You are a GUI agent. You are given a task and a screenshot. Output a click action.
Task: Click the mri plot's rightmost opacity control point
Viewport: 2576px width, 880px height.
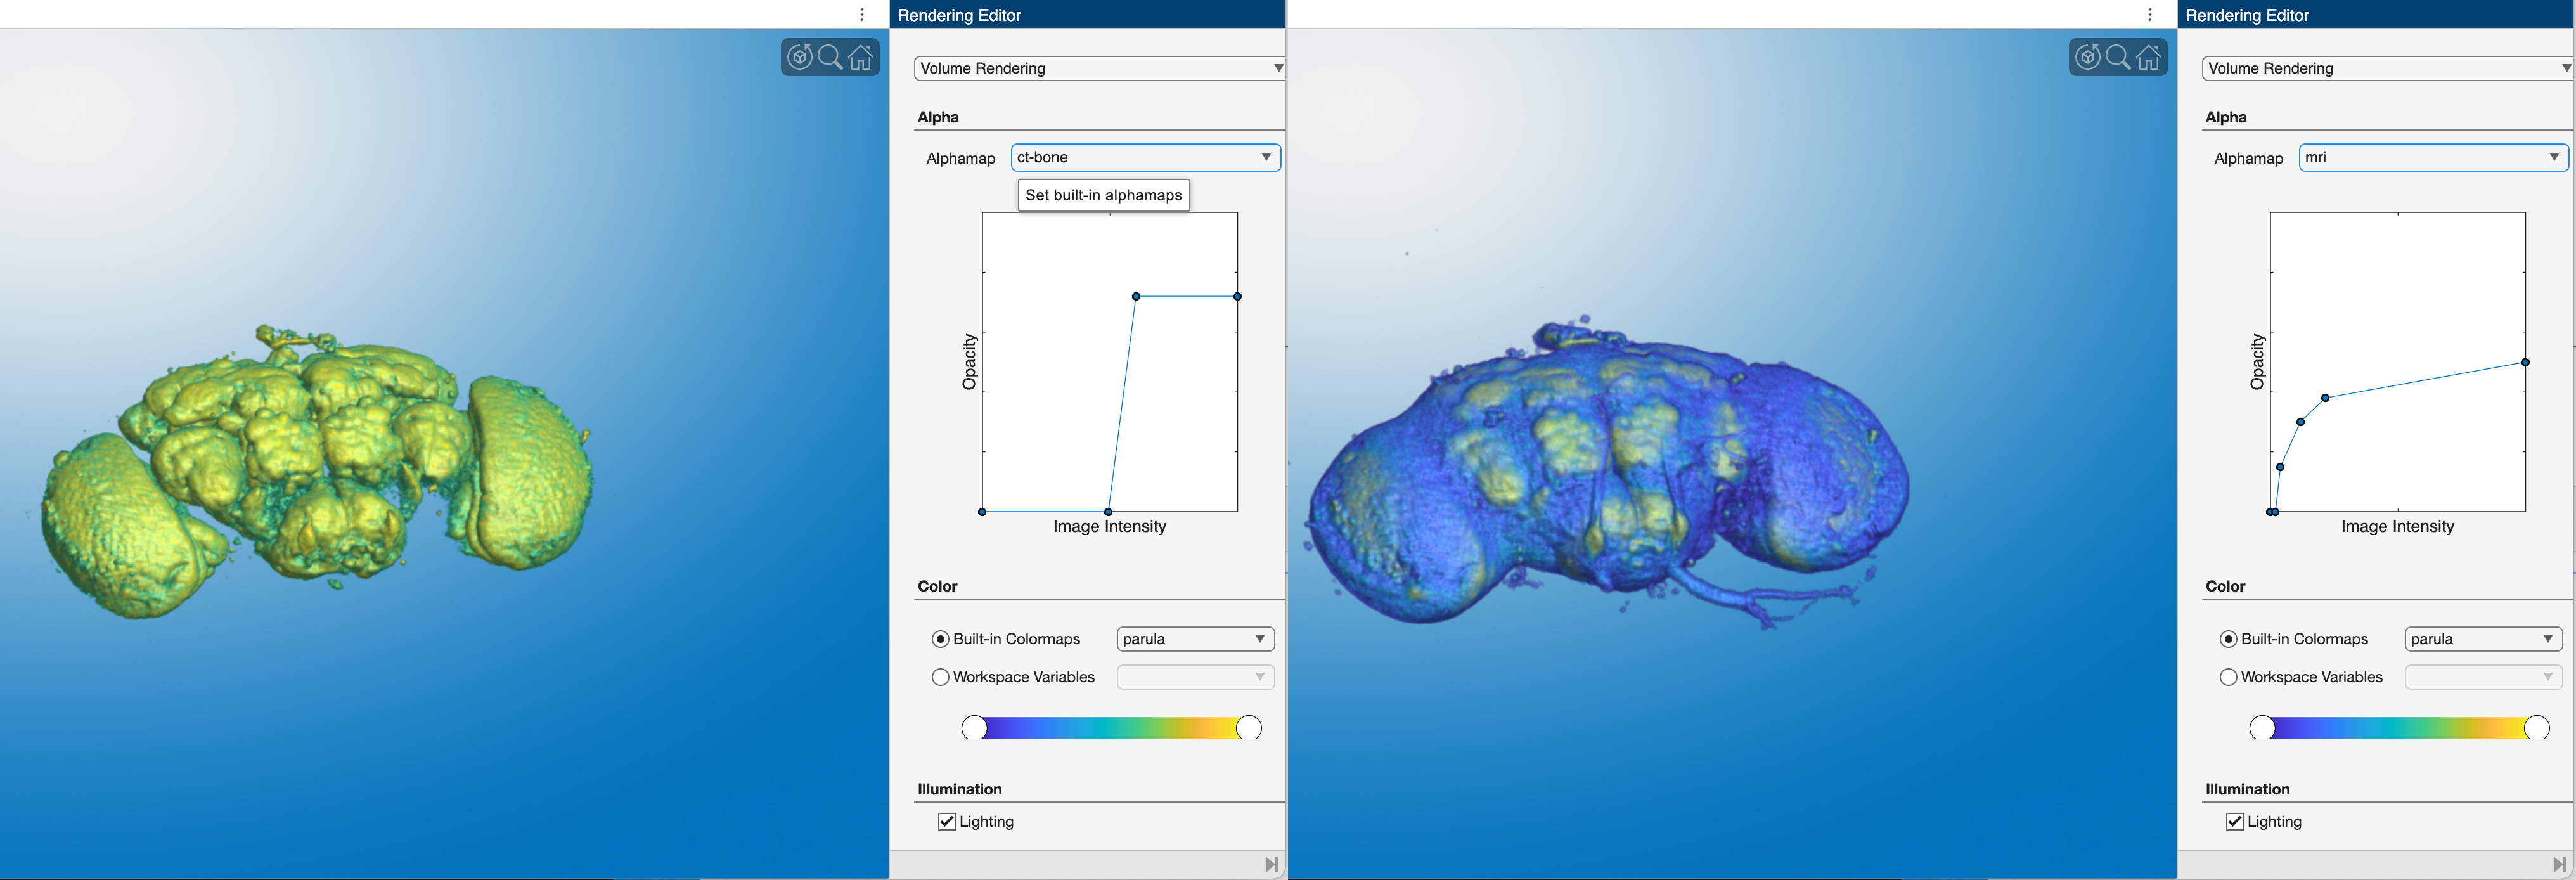(2525, 362)
